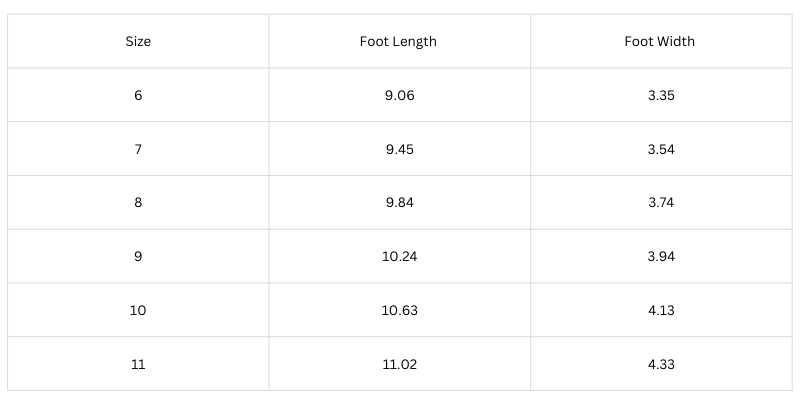
Task: Click the 3.54 foot width cell
Action: (x=660, y=150)
